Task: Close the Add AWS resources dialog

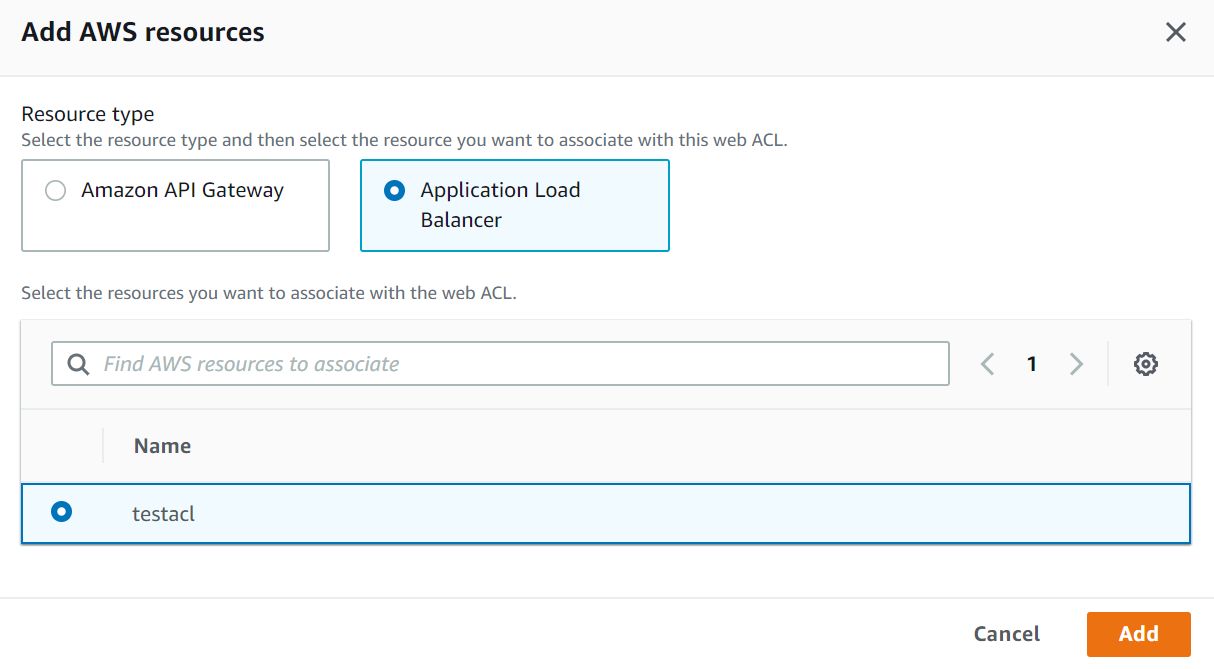Action: tap(1176, 31)
